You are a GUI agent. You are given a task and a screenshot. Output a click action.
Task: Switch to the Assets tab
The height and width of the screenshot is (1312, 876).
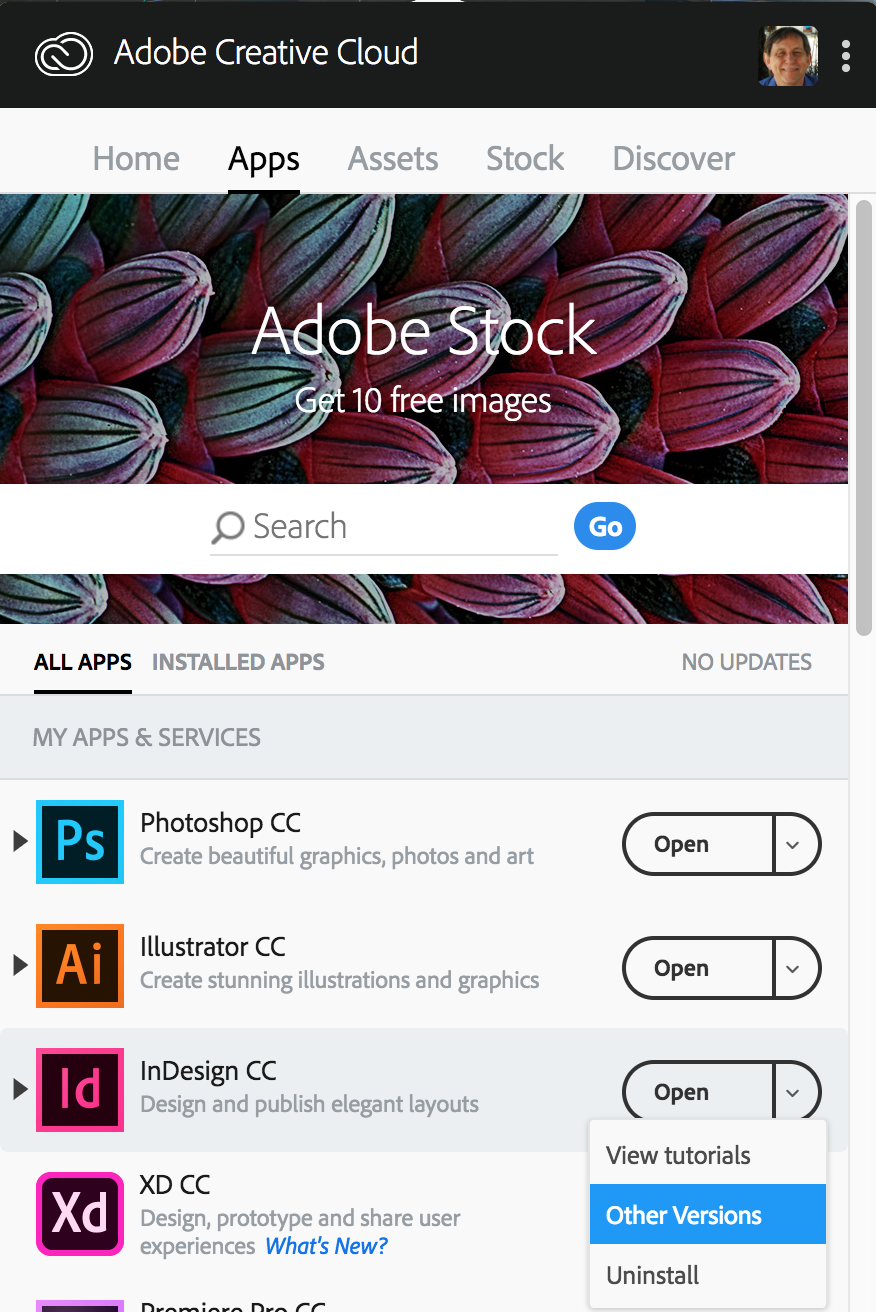pos(393,159)
